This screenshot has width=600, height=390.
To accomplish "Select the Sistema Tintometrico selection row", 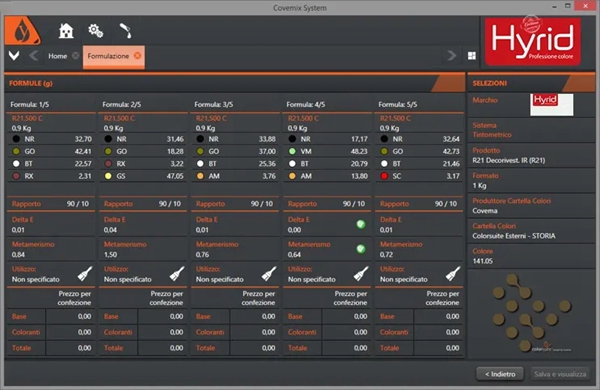I will tap(531, 130).
